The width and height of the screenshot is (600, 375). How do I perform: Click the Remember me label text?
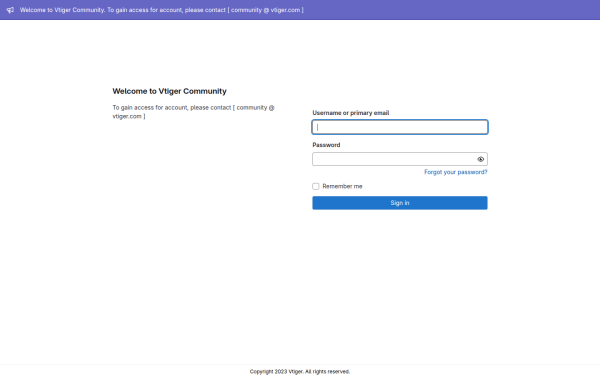tap(342, 186)
